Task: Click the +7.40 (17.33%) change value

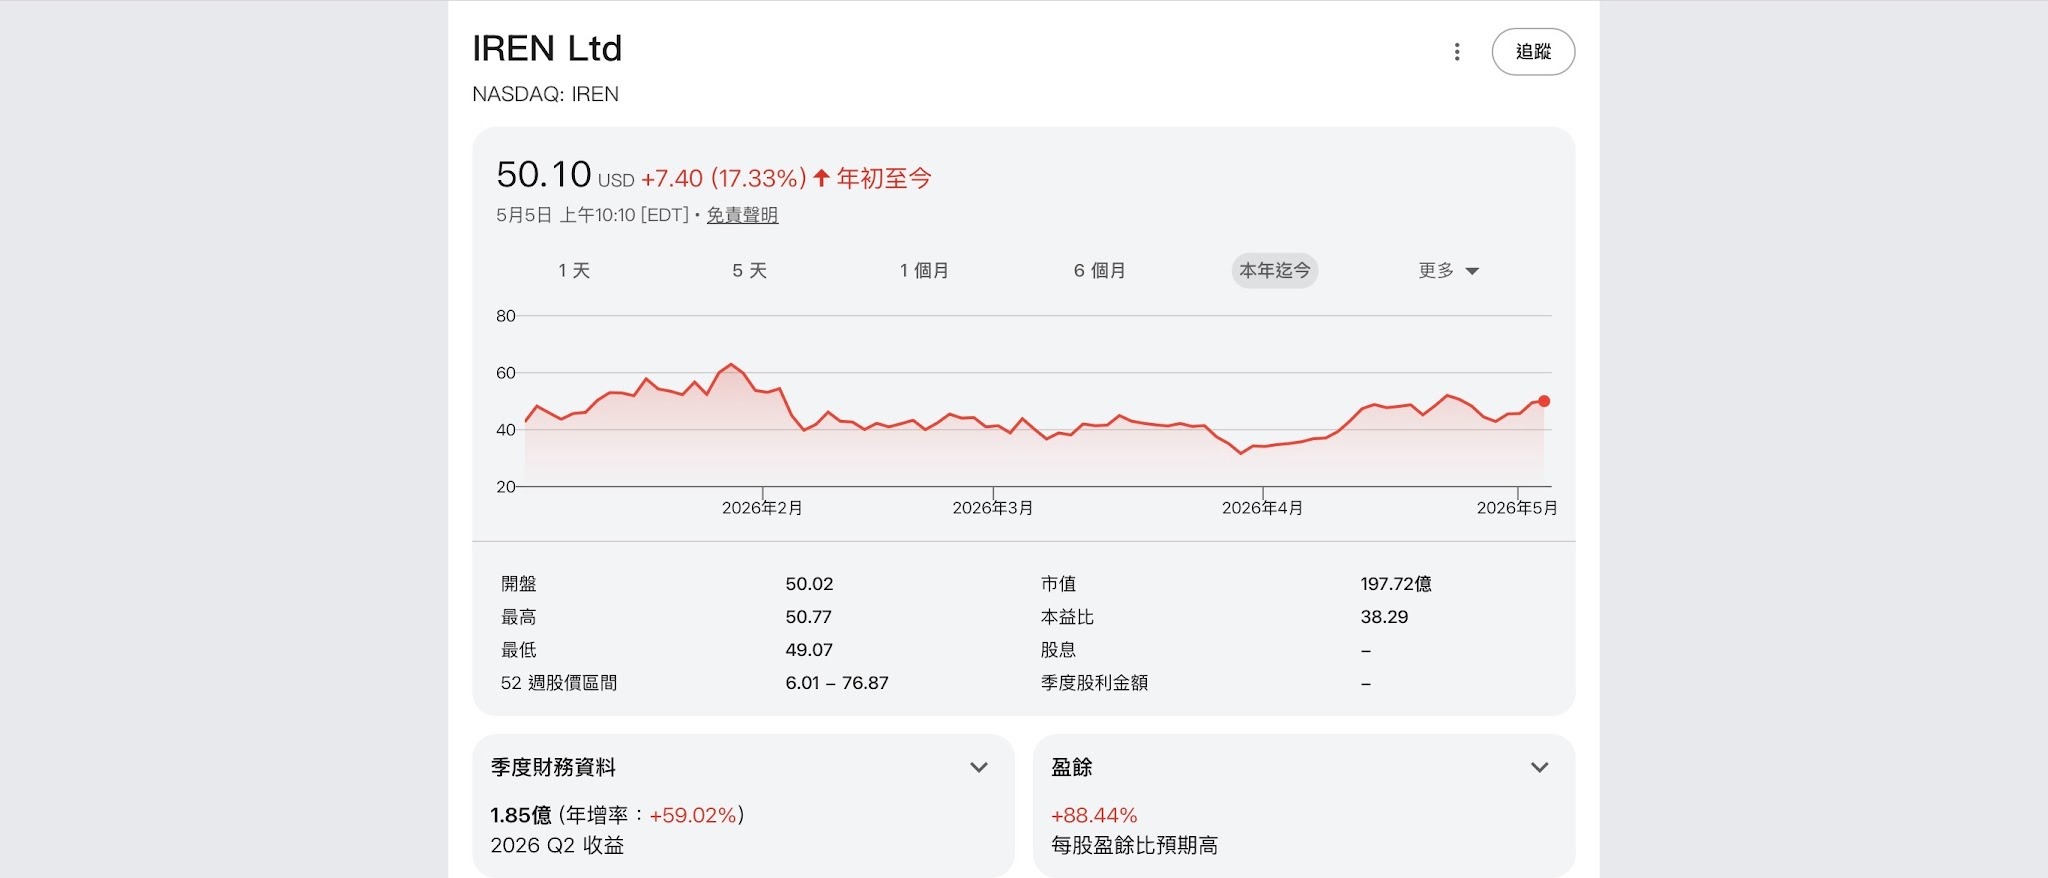Action: [724, 179]
